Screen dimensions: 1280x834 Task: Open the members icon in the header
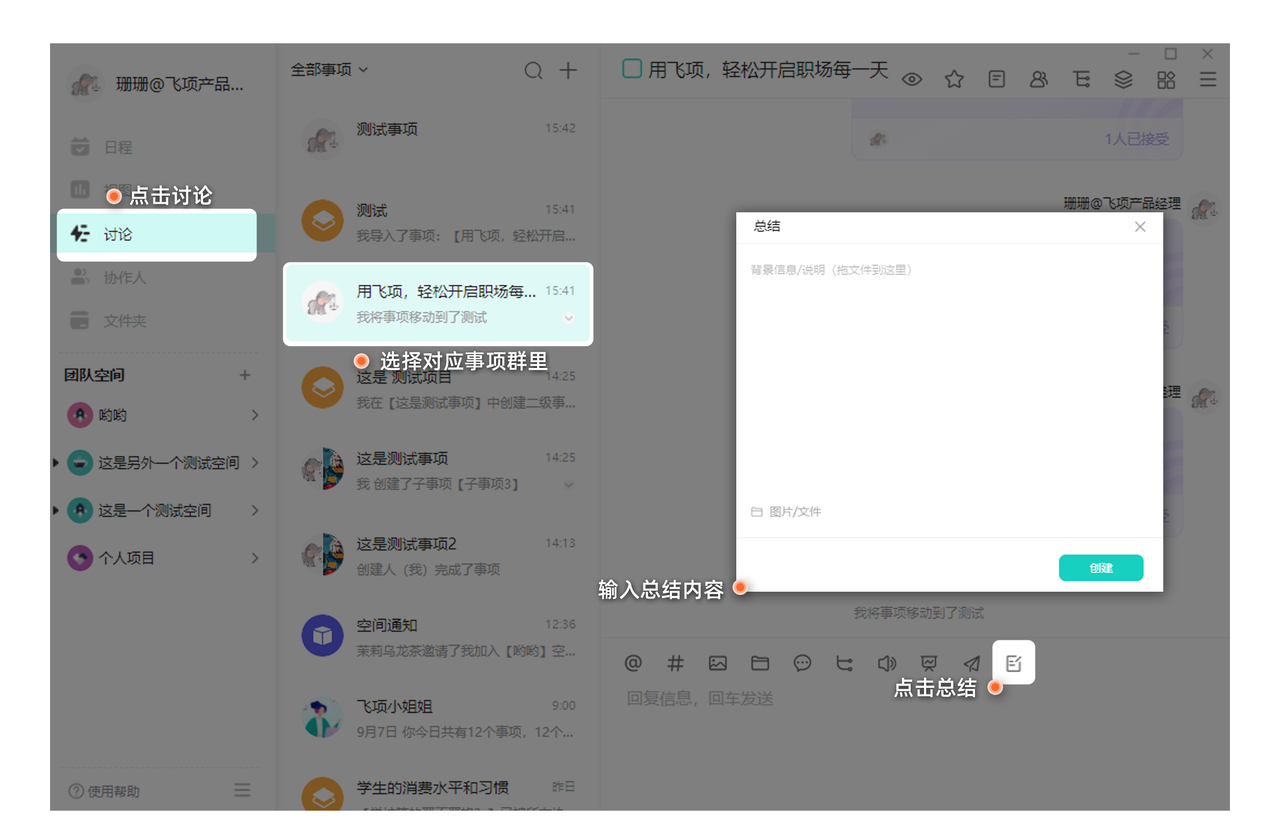pos(1039,80)
